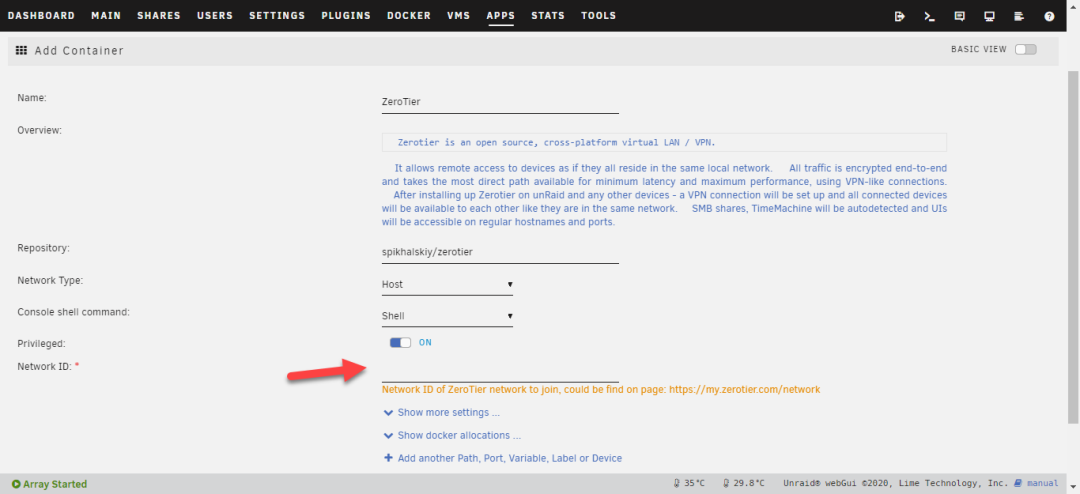Click the Unraid webGui copyright text
Screen dimensions: 1080x494
coord(895,484)
